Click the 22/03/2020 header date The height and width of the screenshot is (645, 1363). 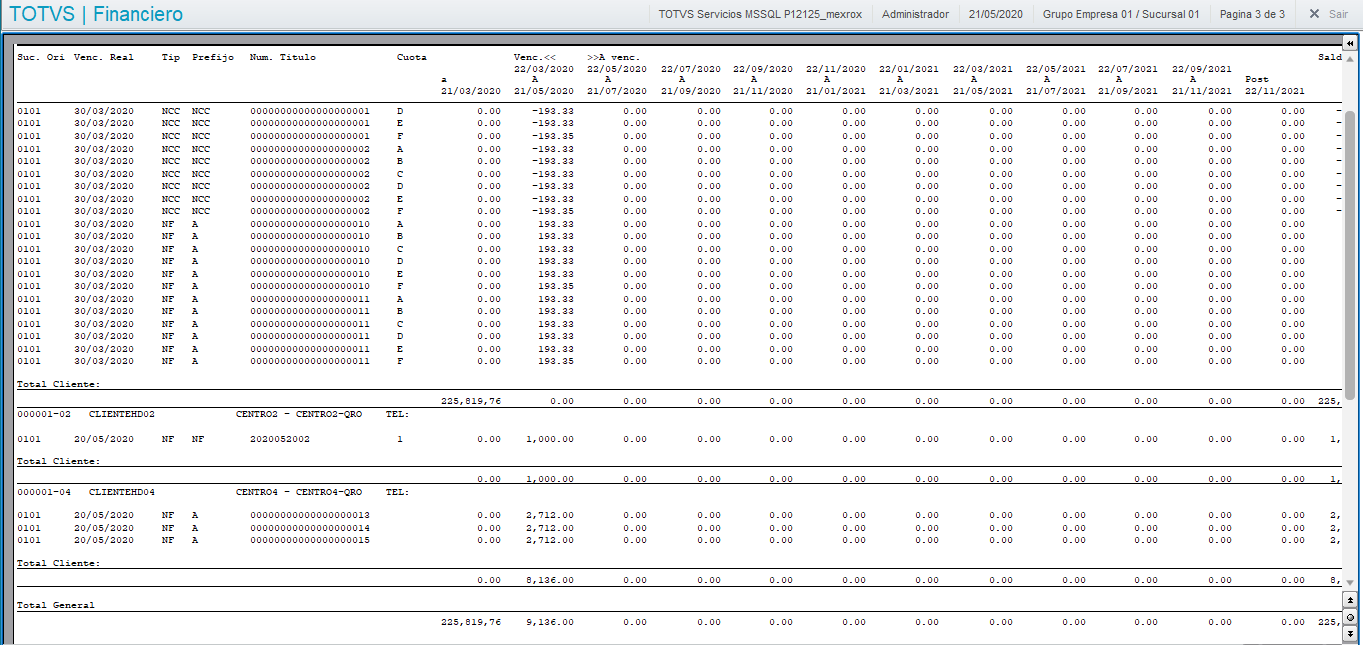coord(544,69)
